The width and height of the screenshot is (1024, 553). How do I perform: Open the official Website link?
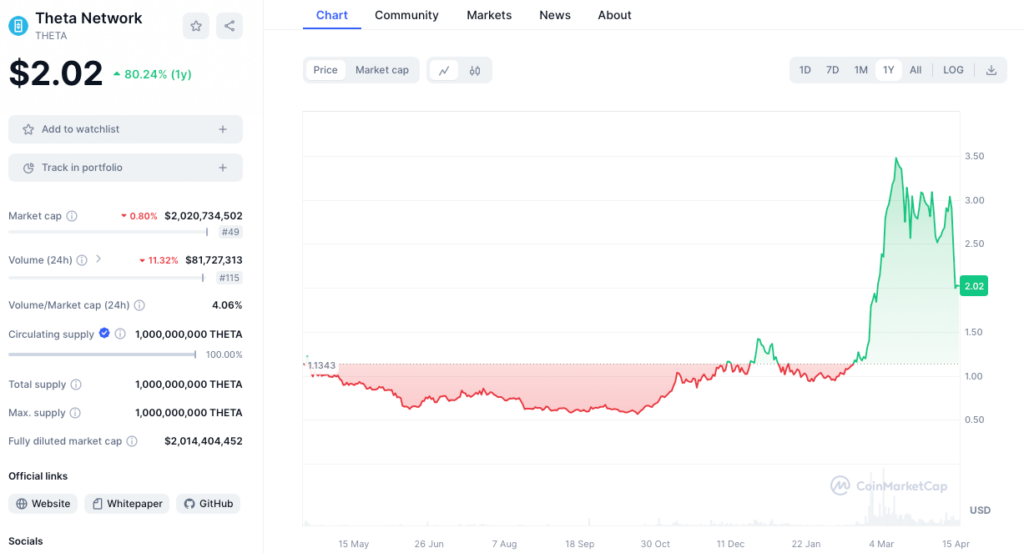[x=43, y=503]
